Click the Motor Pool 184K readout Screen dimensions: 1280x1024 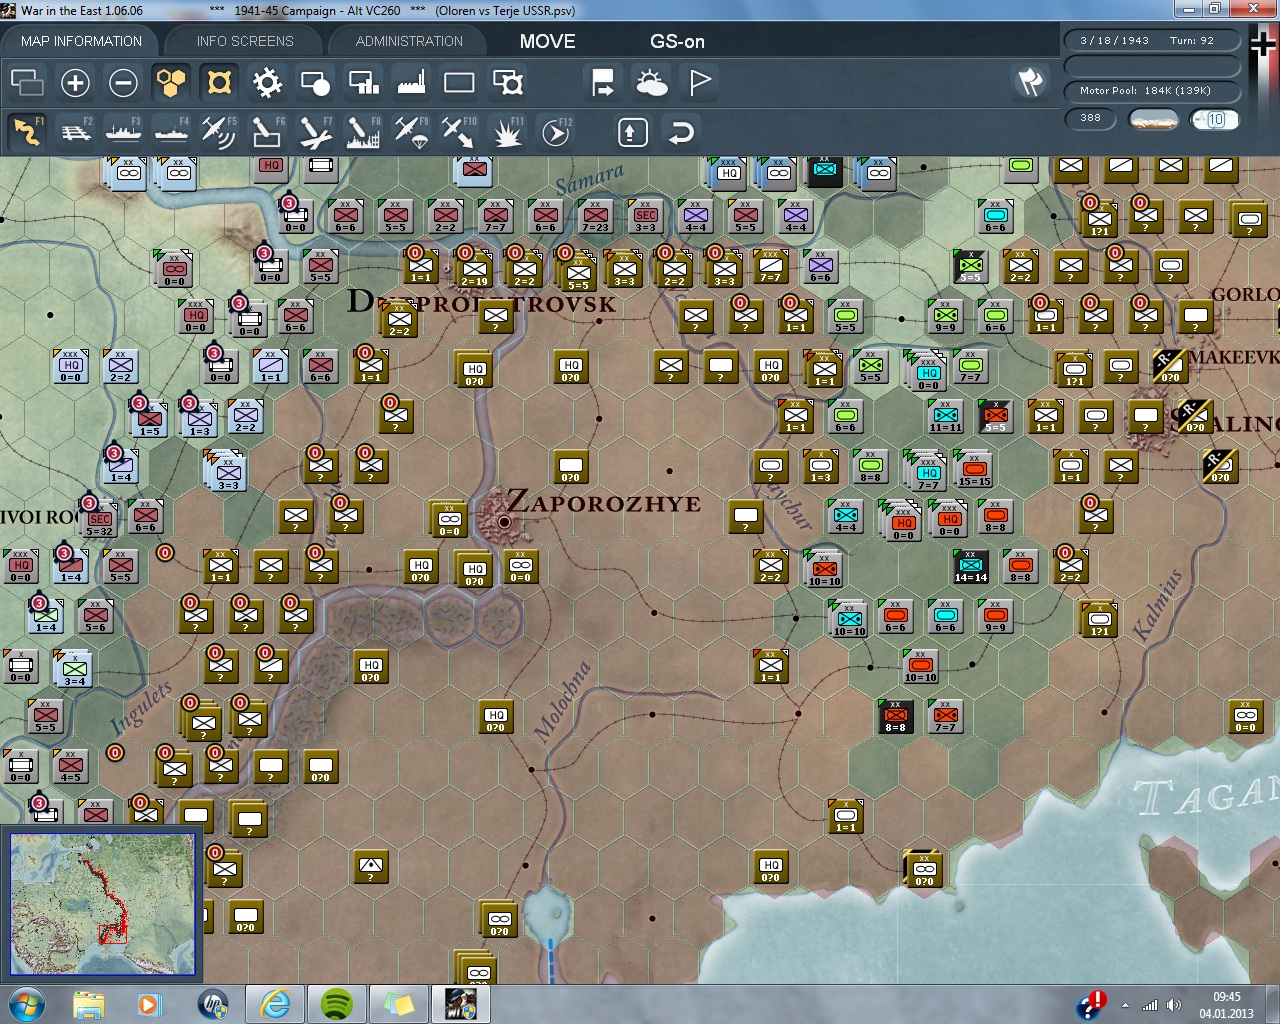click(x=1153, y=90)
